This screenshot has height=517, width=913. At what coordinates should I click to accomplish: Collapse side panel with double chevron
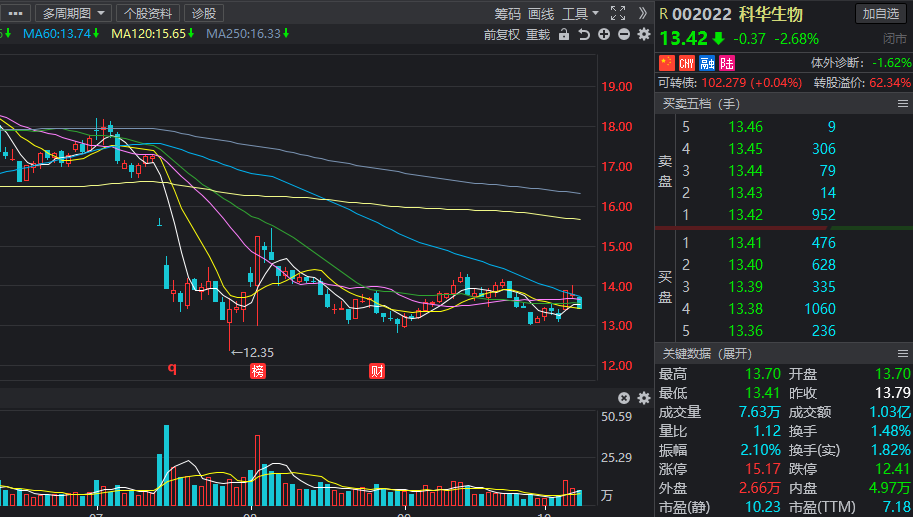click(643, 13)
